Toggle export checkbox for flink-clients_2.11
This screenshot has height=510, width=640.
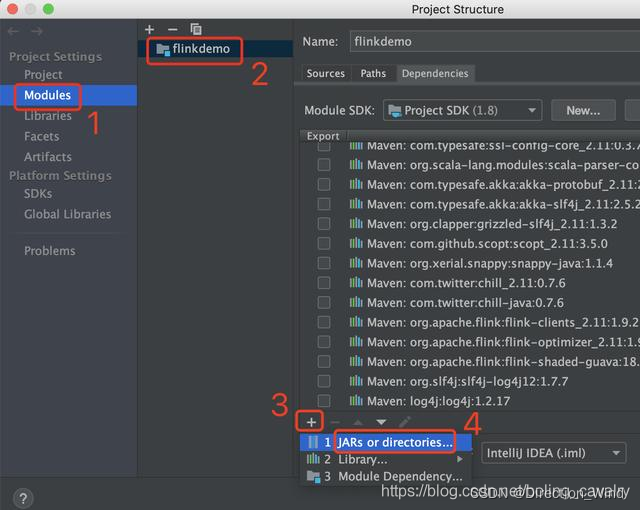tap(324, 322)
